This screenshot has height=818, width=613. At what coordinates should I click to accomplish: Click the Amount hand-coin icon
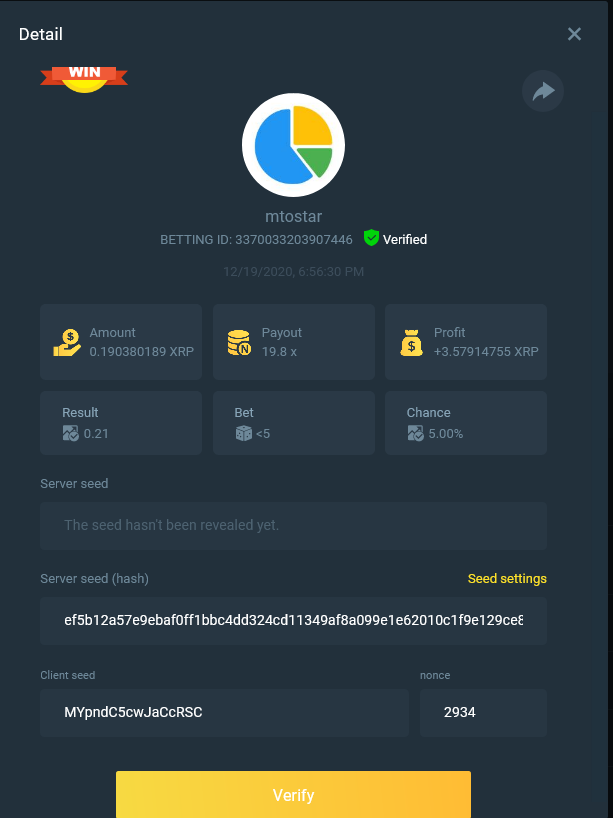[x=67, y=343]
